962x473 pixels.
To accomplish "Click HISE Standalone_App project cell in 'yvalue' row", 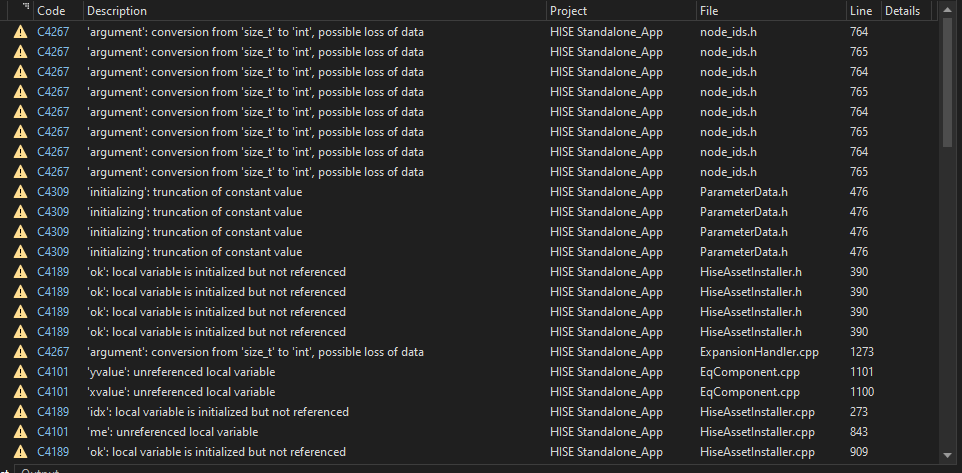I will click(606, 372).
